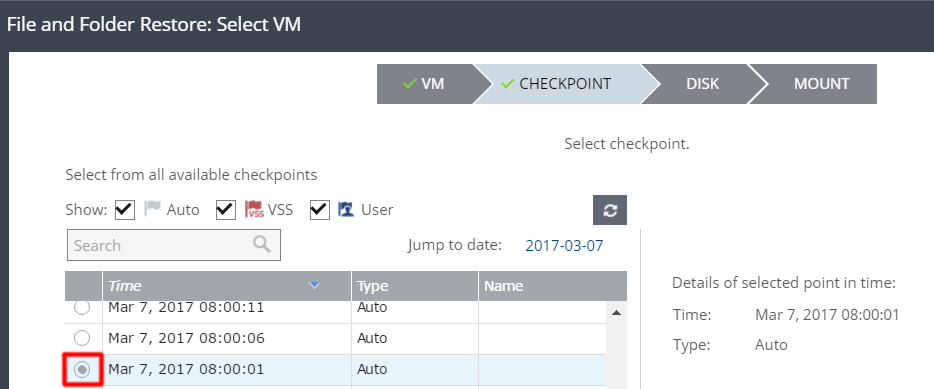
Task: Click the Auto type cell in the 08:00:11 row
Action: click(372, 308)
